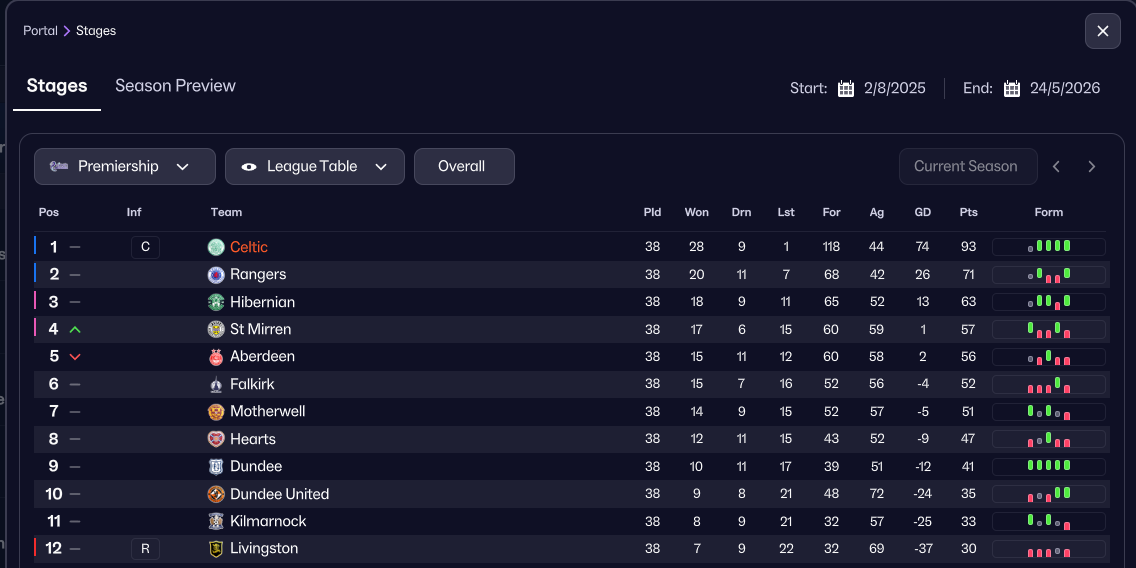Go to the next season arrow
The width and height of the screenshot is (1136, 568).
(x=1092, y=167)
